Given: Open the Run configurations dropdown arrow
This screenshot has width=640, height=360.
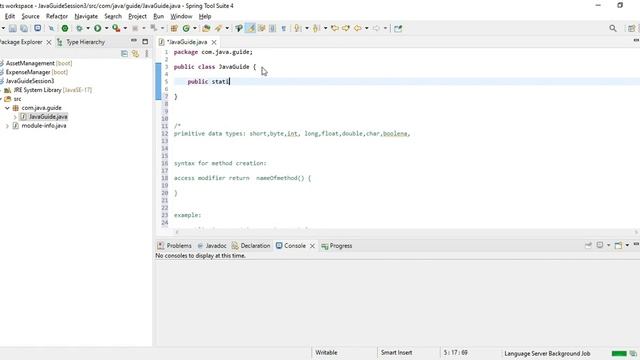Looking at the screenshot, I should click(107, 28).
